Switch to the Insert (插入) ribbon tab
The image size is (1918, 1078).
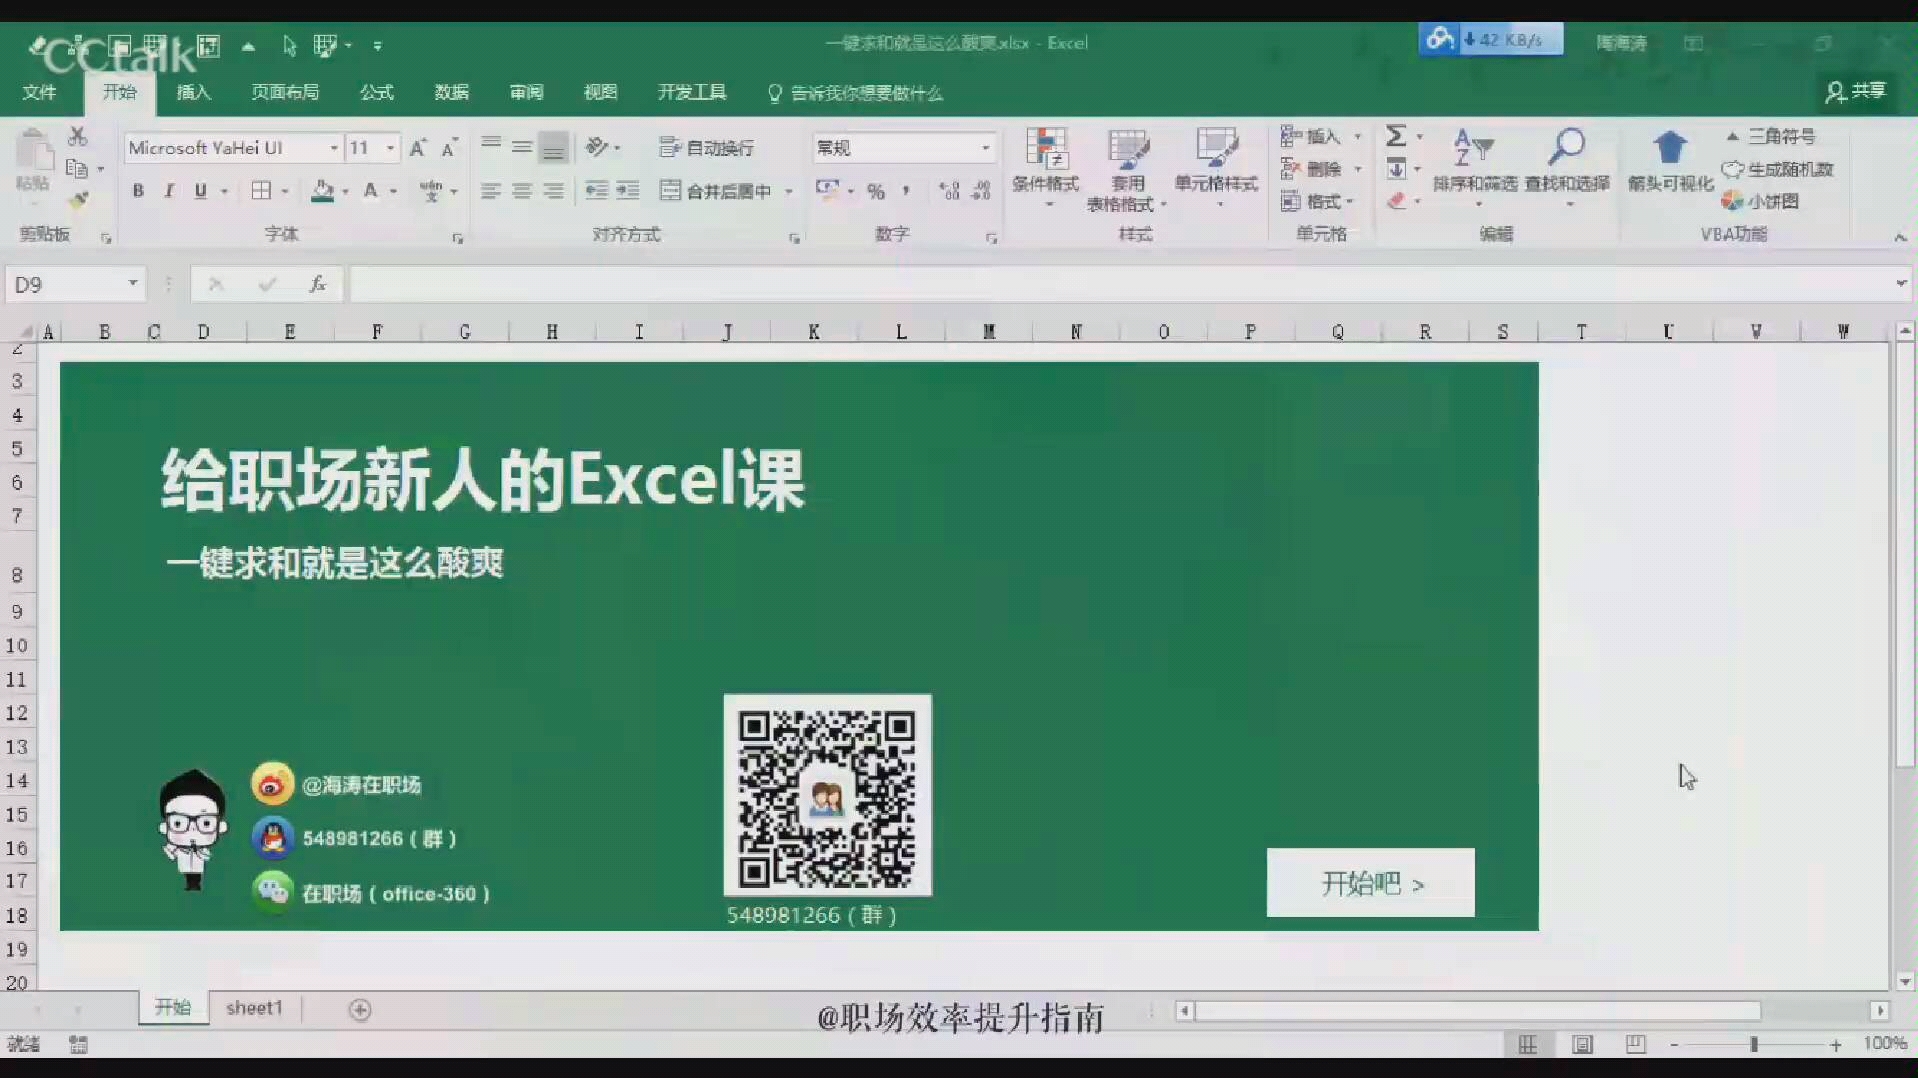194,92
